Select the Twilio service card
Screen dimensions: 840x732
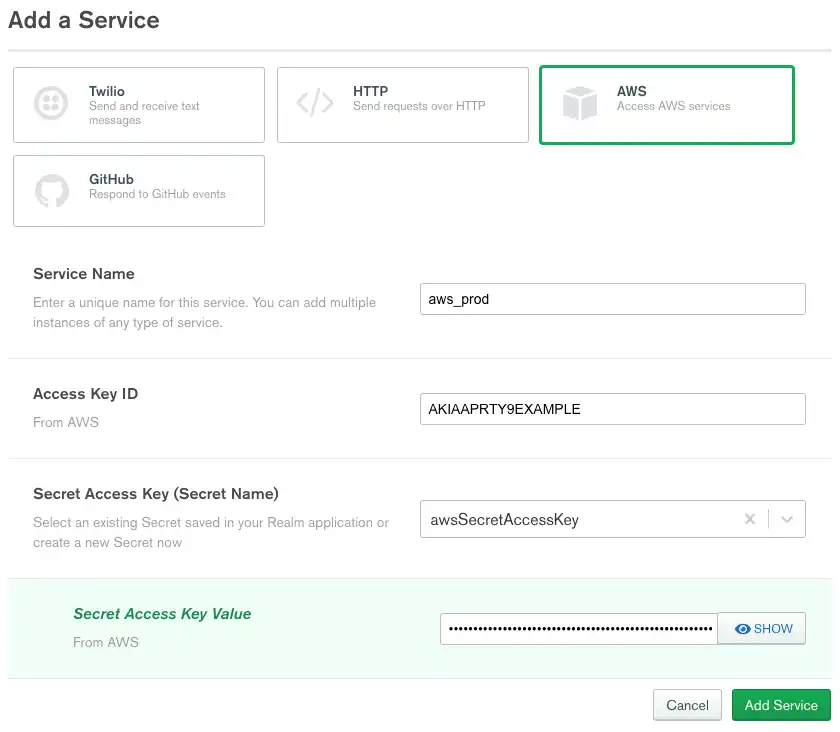point(138,104)
